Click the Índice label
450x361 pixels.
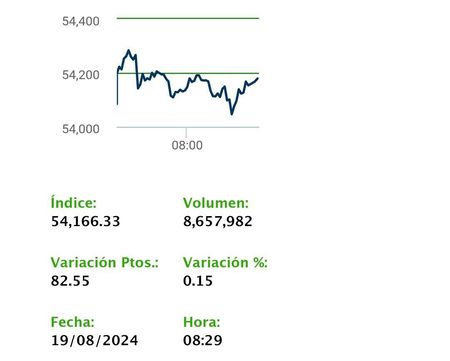(73, 203)
